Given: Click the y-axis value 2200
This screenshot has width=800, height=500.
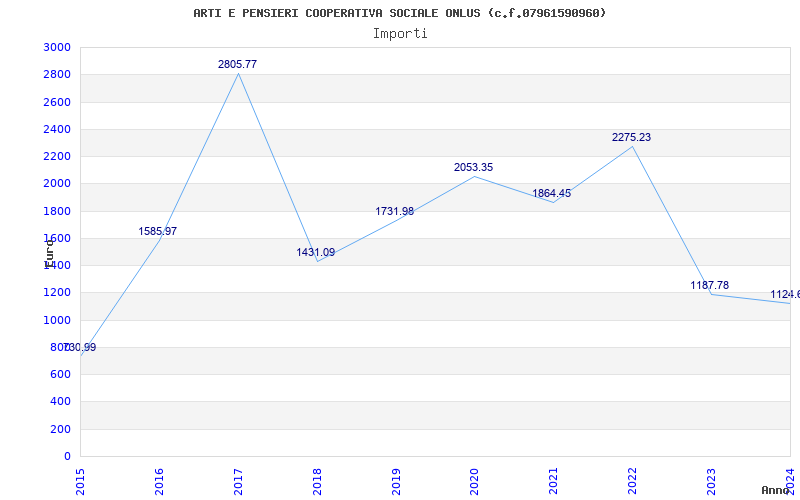Looking at the screenshot, I should pyautogui.click(x=57, y=156).
